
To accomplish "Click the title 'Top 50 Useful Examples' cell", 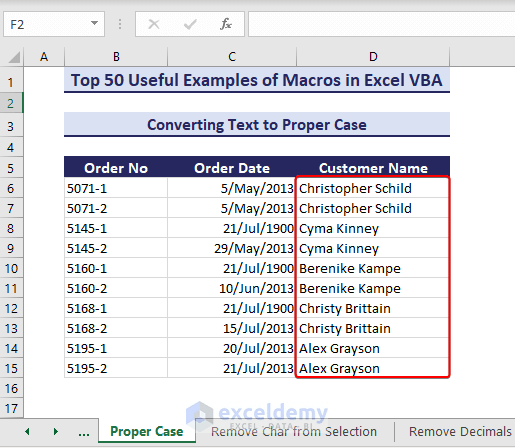I will pos(257,80).
